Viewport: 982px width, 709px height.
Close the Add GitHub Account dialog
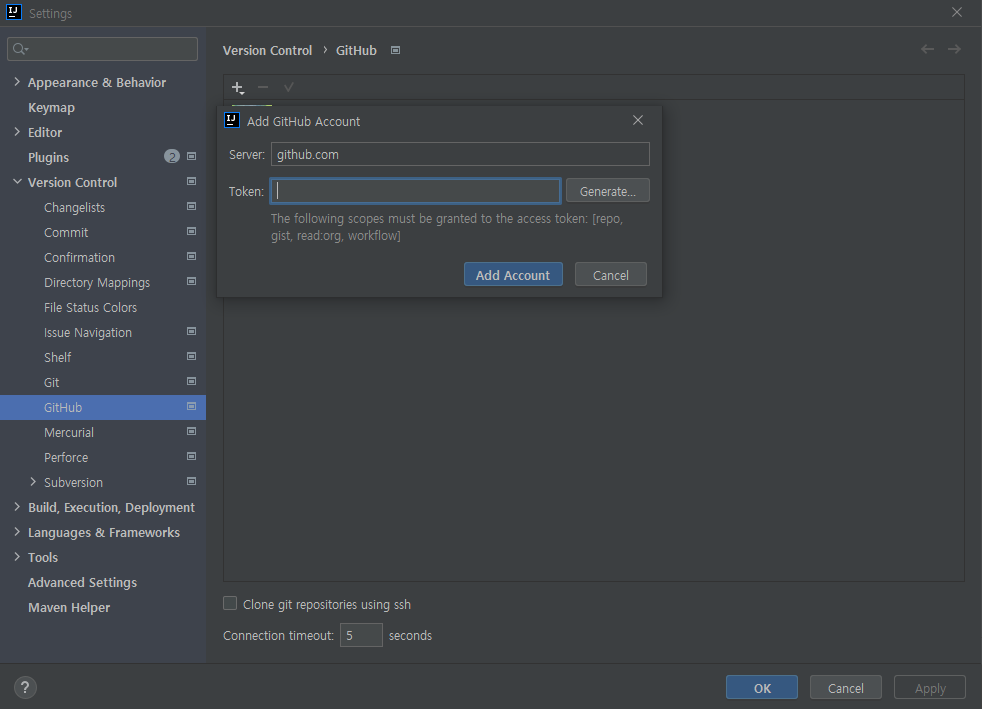click(x=638, y=120)
